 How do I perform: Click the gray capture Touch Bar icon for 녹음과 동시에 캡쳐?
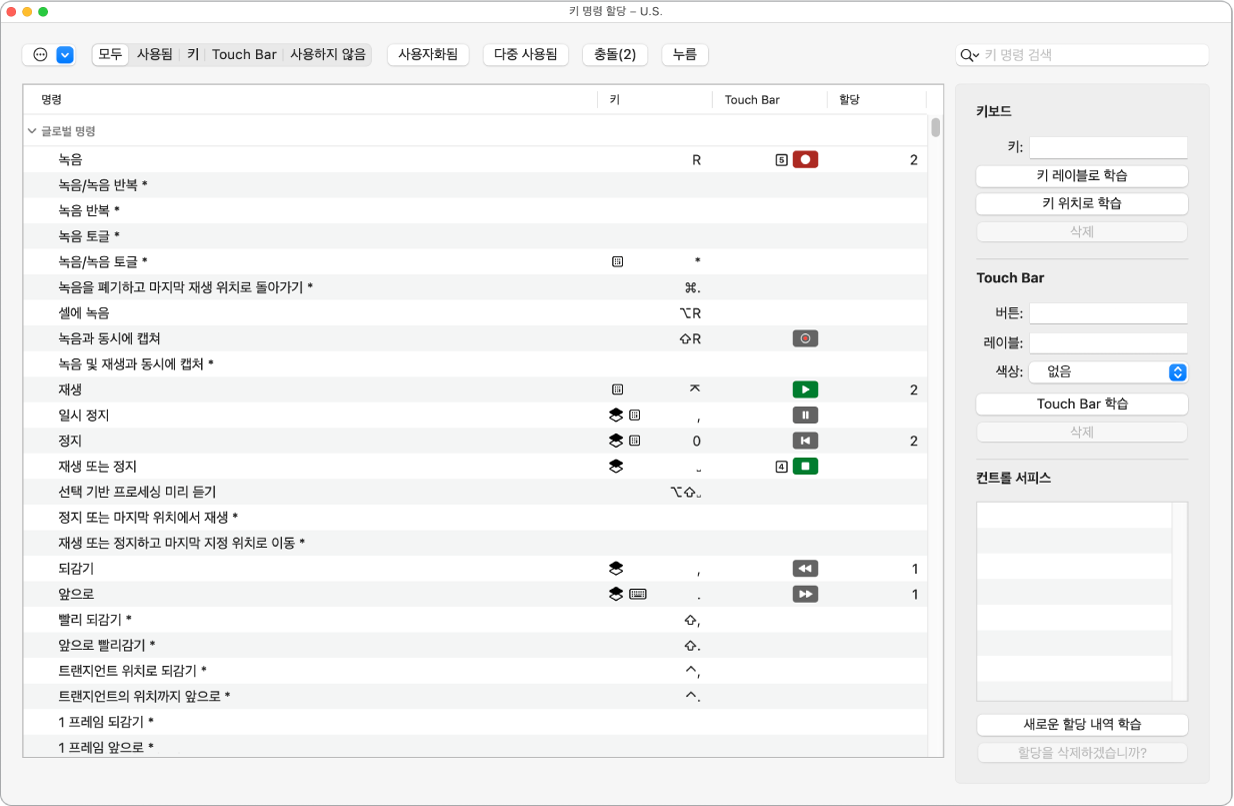click(805, 339)
